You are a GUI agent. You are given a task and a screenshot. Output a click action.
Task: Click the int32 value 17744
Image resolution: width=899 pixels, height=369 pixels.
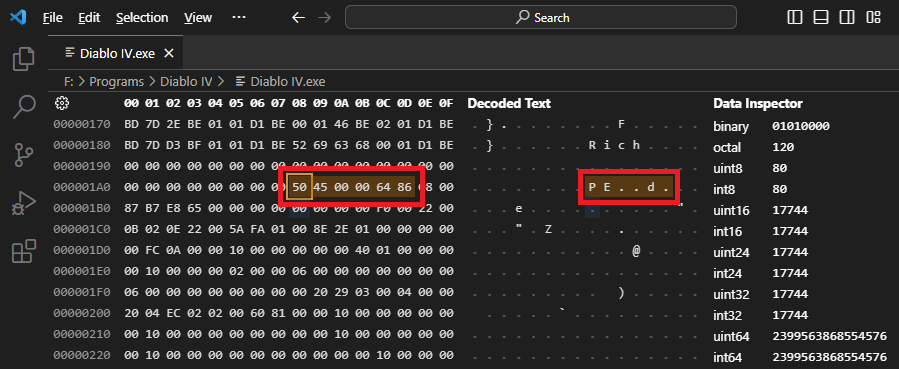[790, 315]
